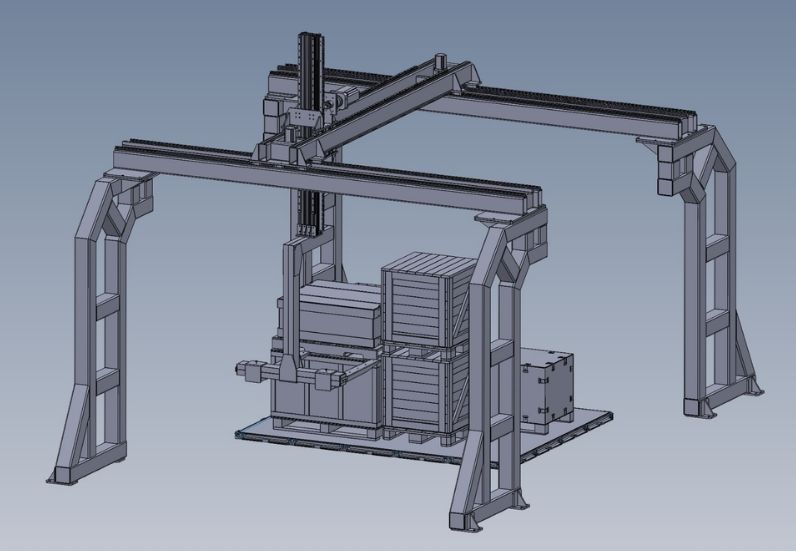Click the bracket at rear rail's right end
This screenshot has width=796, height=551.
662,152
